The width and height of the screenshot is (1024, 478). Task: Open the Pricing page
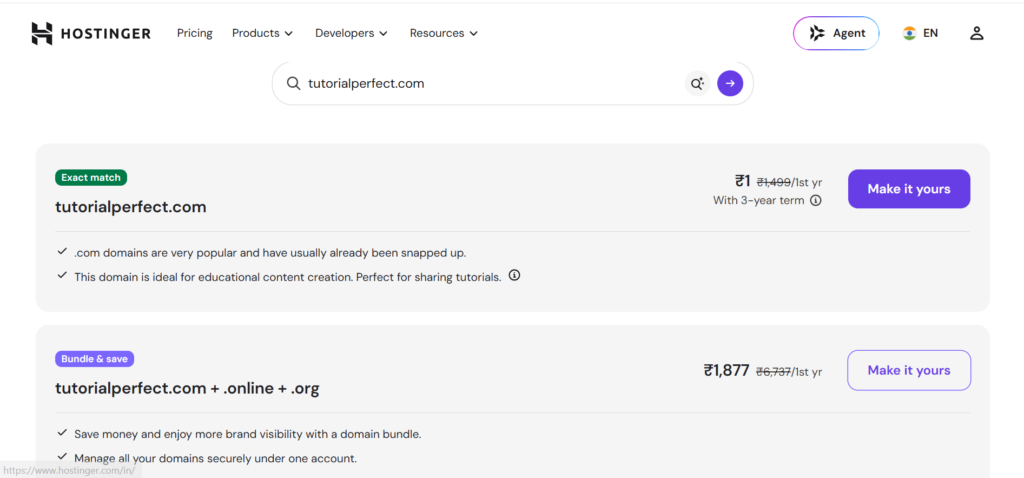195,33
